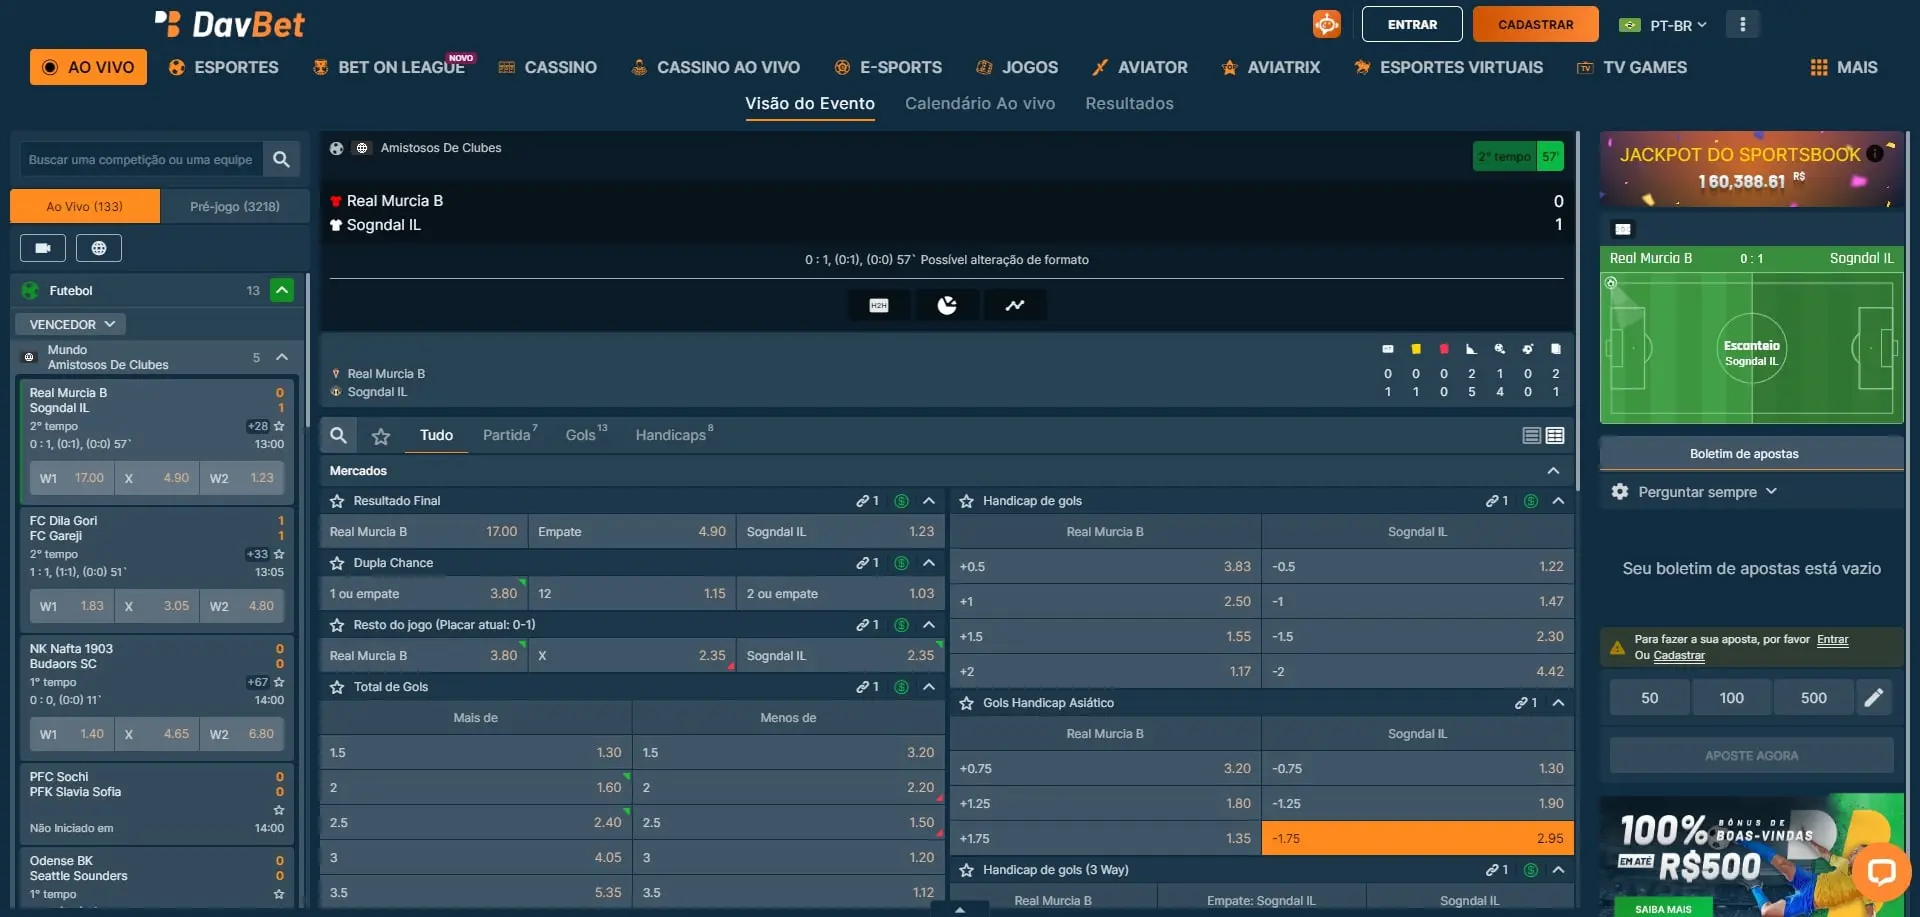The width and height of the screenshot is (1920, 917).
Task: Open the line graph trend icon
Action: [1015, 306]
